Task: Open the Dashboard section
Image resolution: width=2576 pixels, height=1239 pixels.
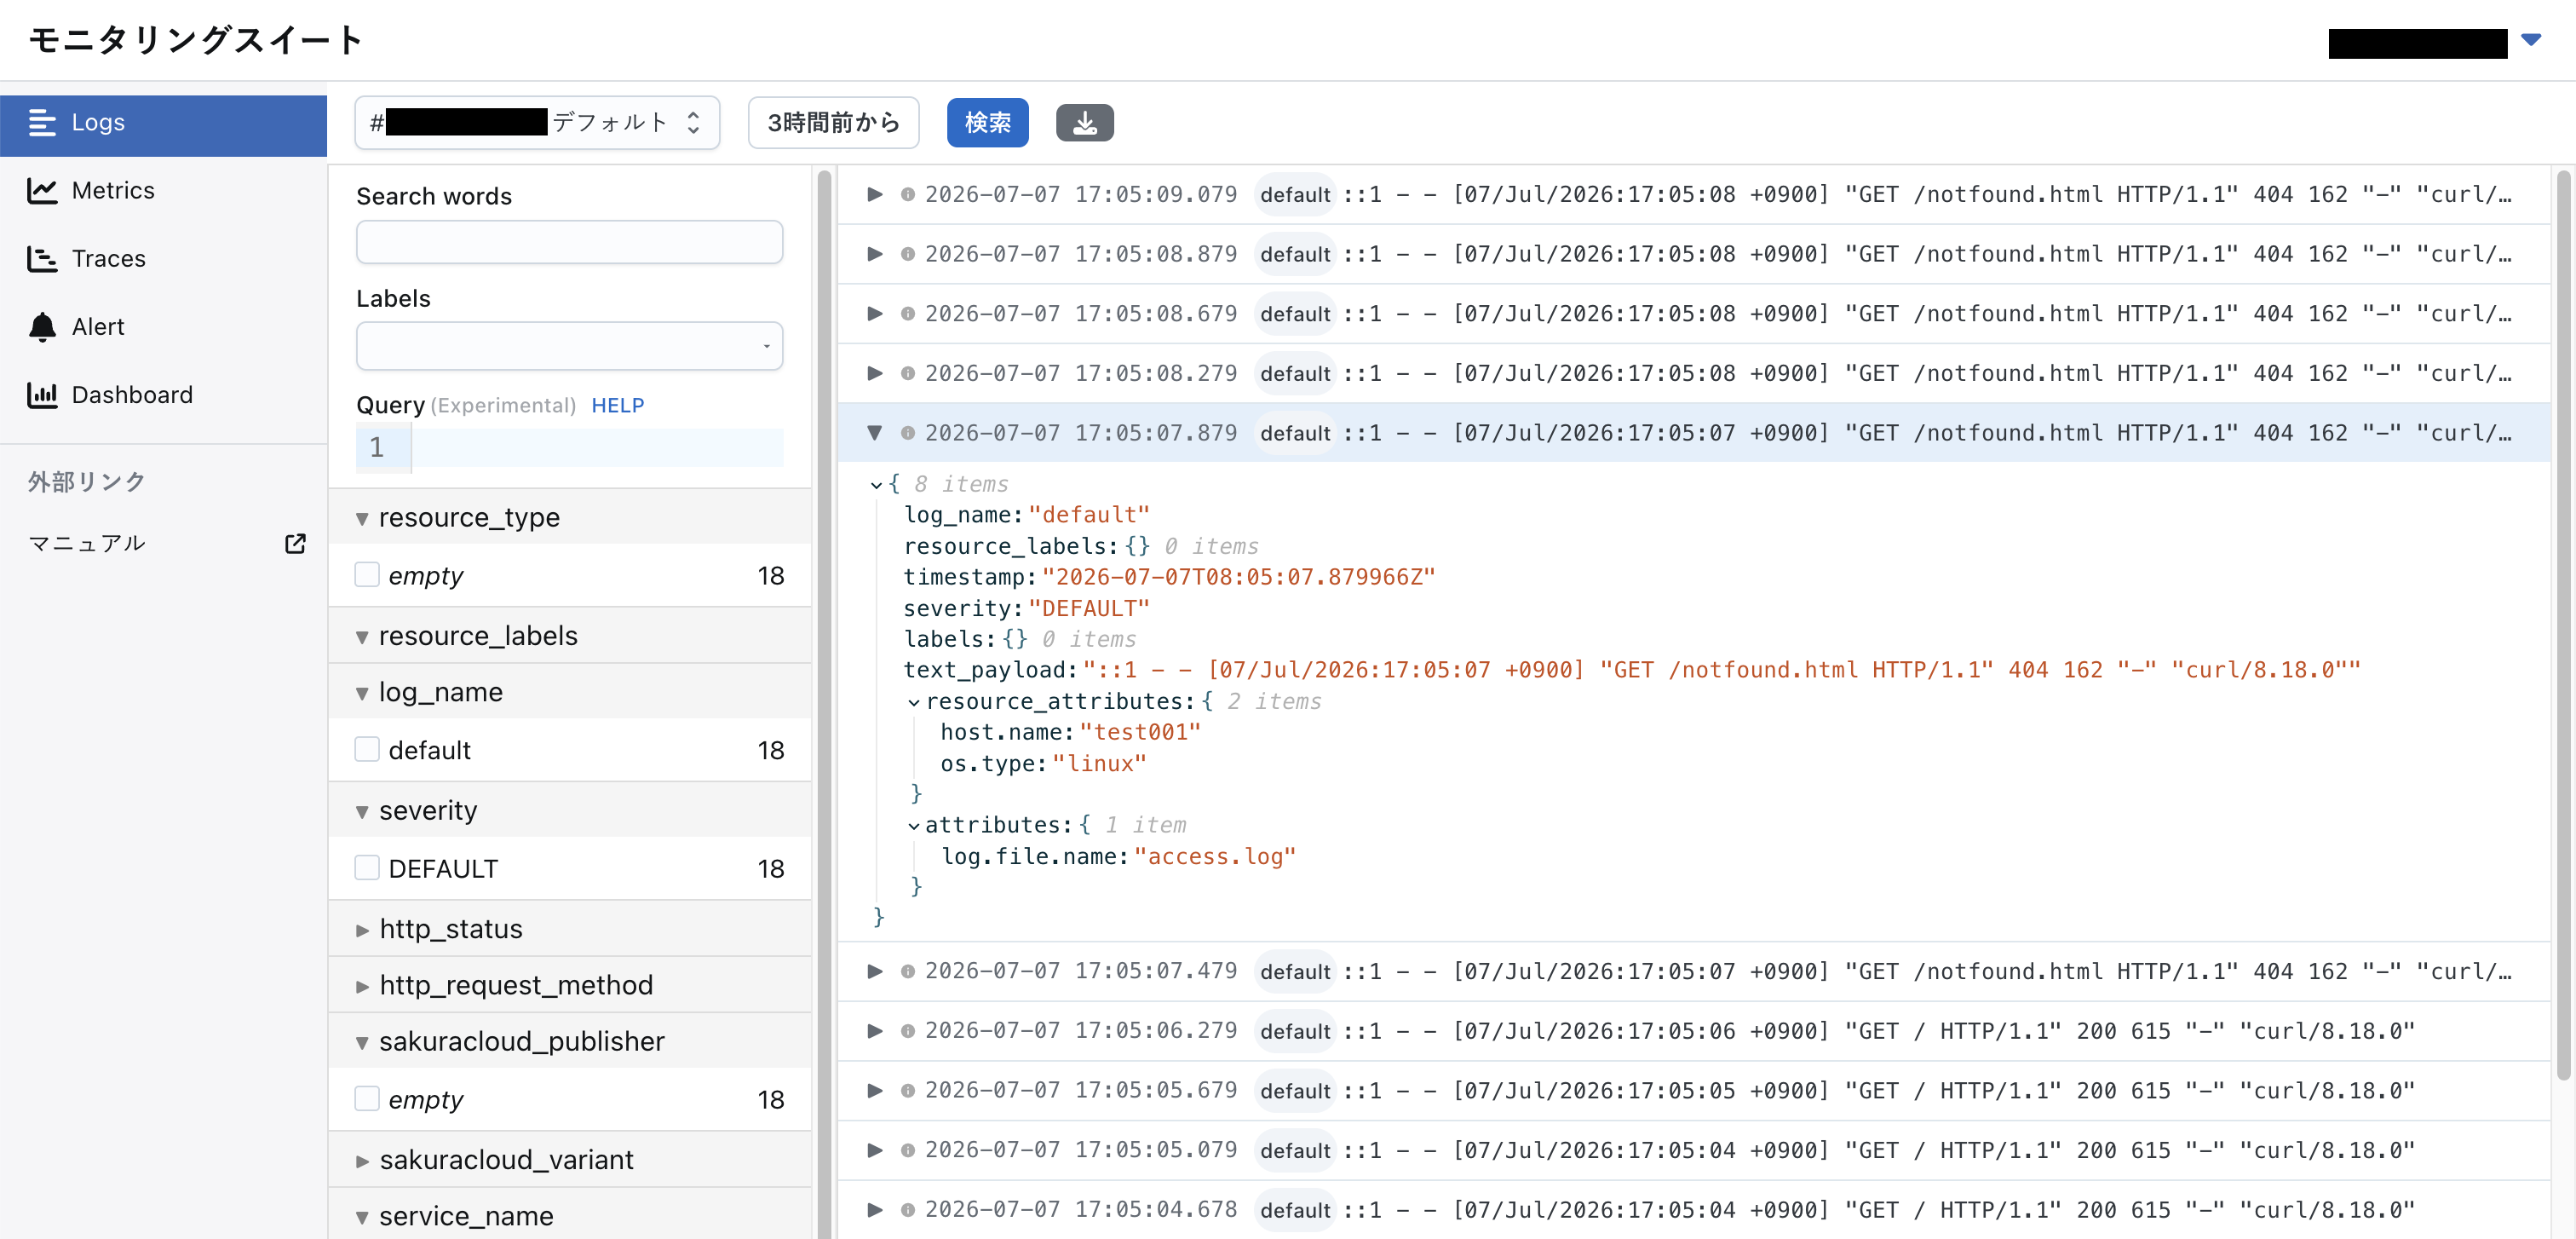Action: pyautogui.click(x=163, y=395)
